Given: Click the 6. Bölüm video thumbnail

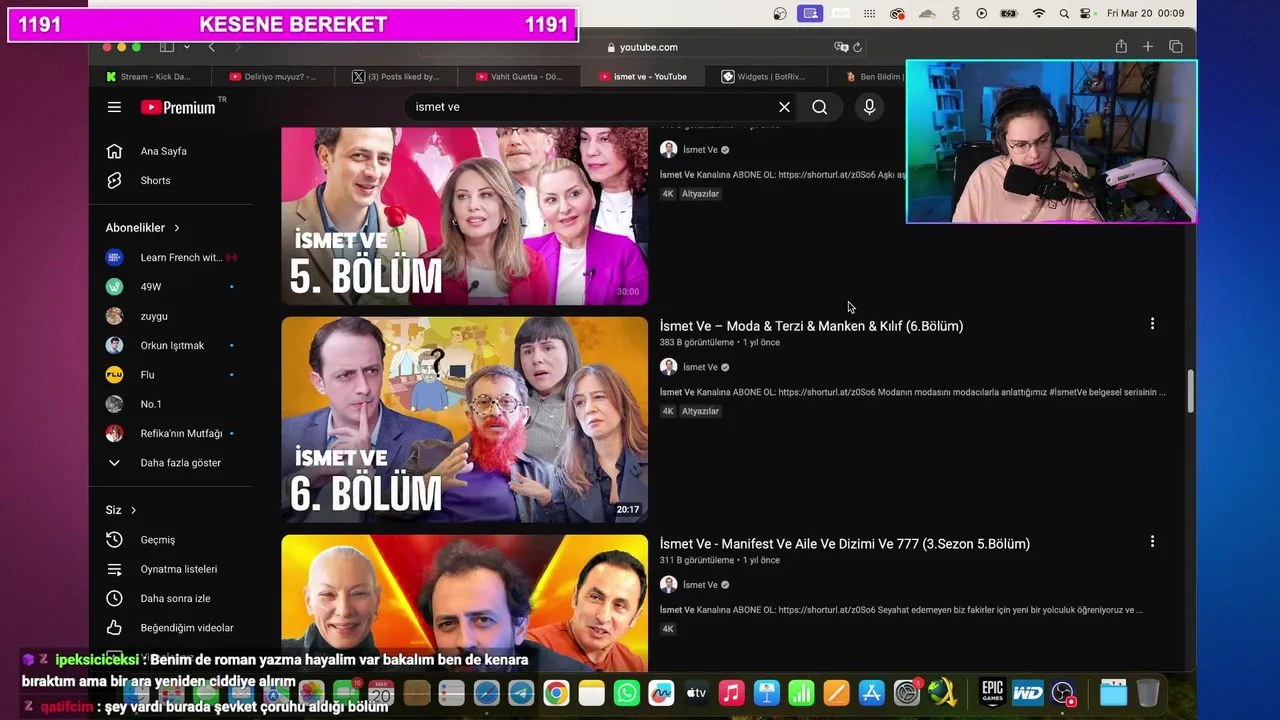Looking at the screenshot, I should click(x=464, y=420).
